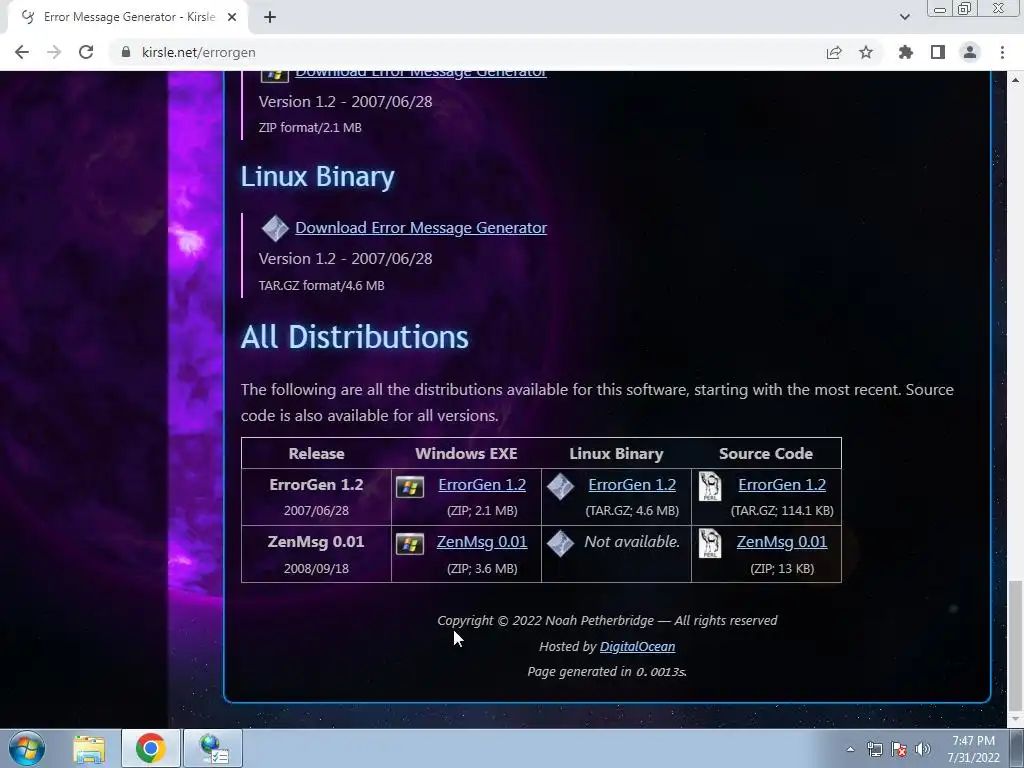
Task: Open the Extensions puzzle icon
Action: point(905,52)
